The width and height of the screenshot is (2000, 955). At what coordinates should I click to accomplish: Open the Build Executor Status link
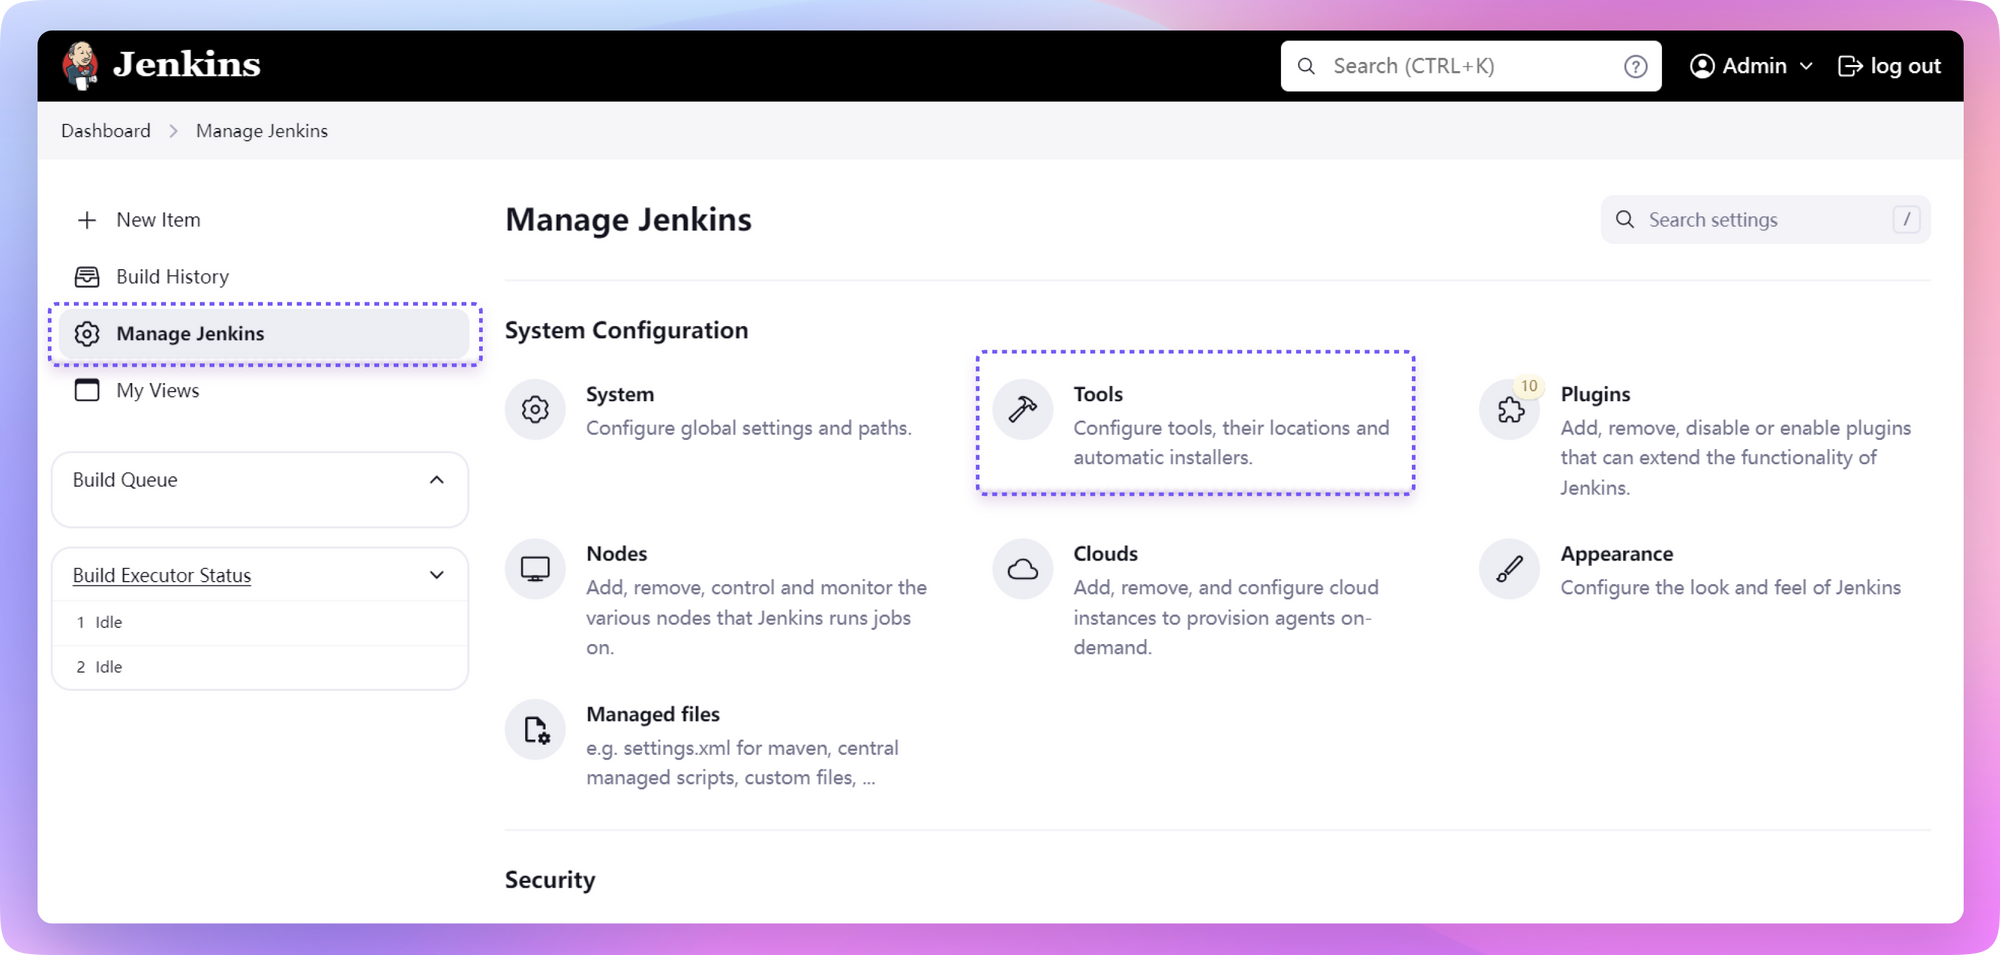pos(162,575)
